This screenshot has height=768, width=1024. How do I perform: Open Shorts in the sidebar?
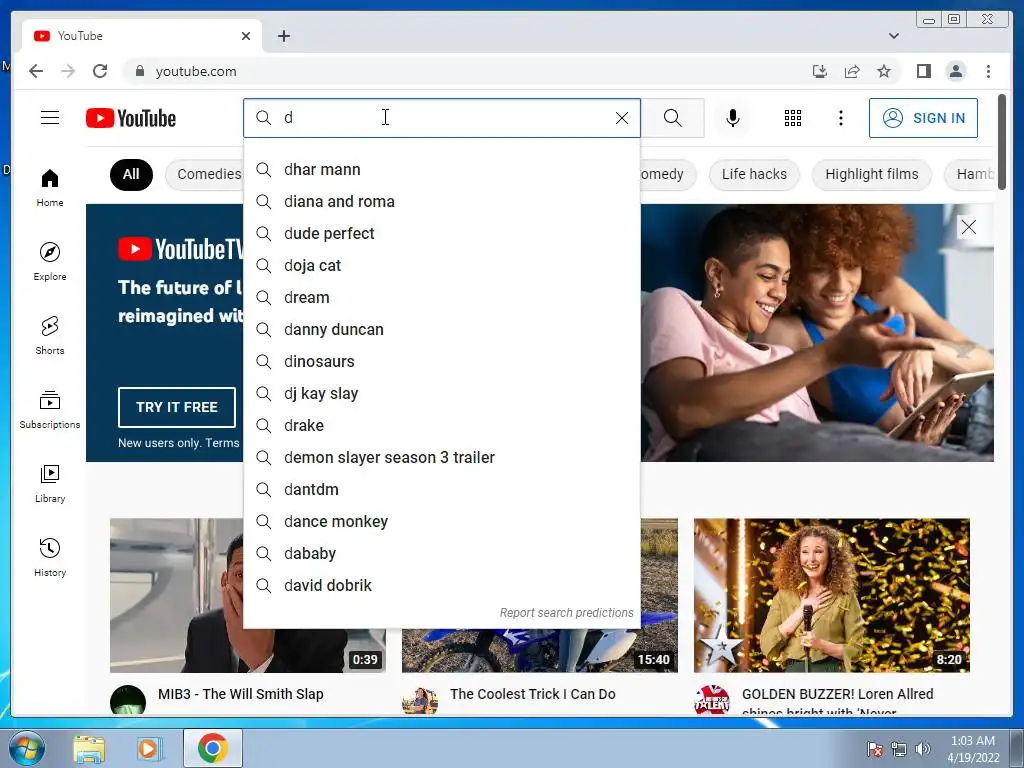[x=50, y=336]
